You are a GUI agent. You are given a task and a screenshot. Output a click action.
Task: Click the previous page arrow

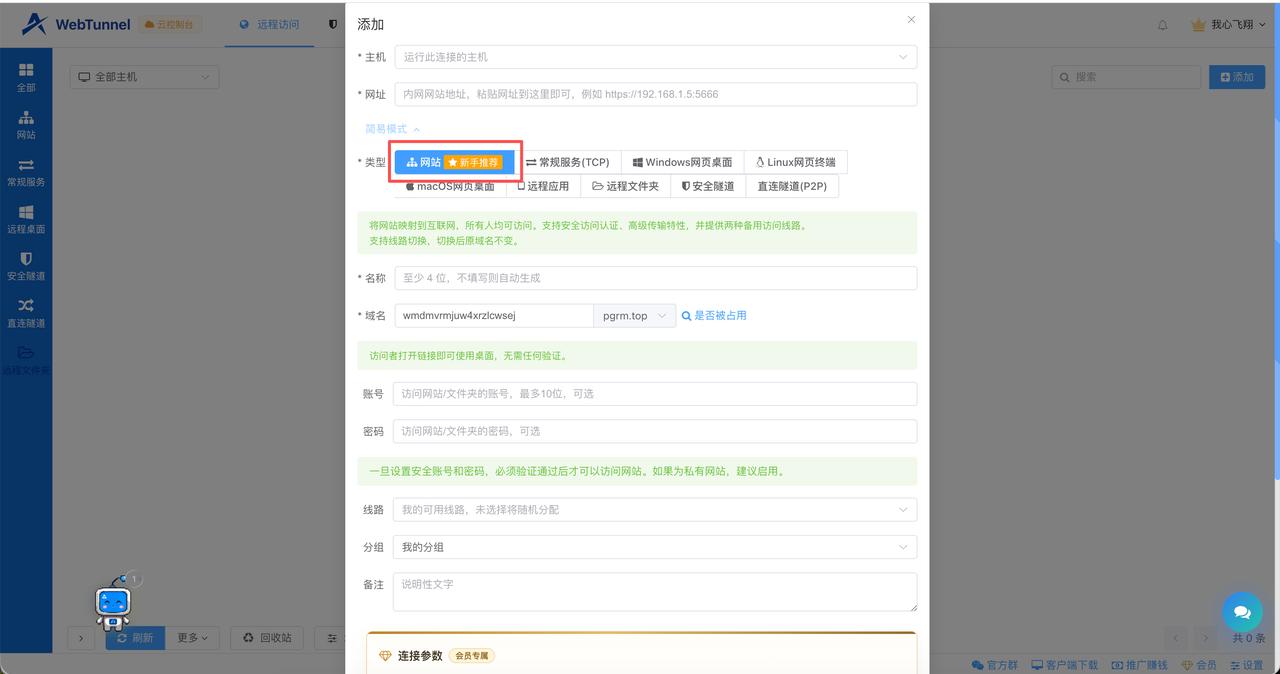point(1177,638)
